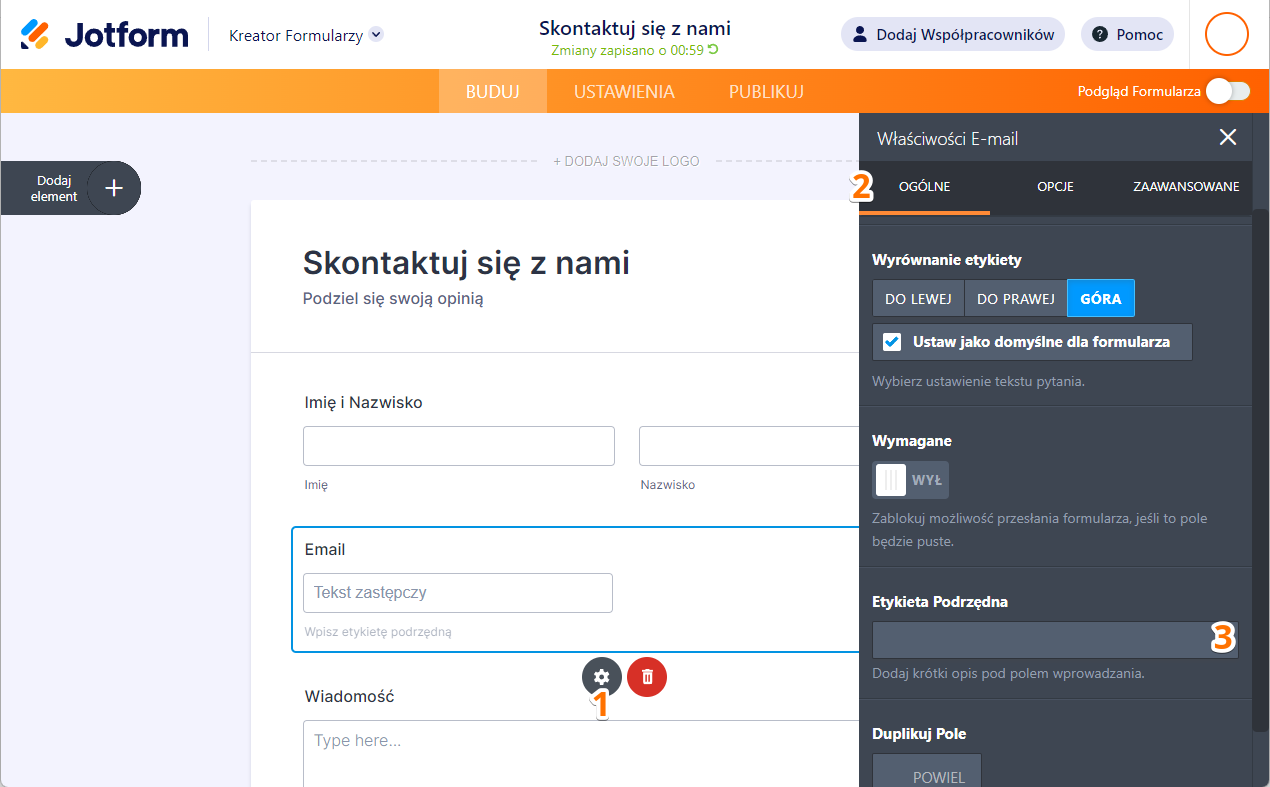The image size is (1270, 787).
Task: Close the Właściwości E-mail panel
Action: [1228, 138]
